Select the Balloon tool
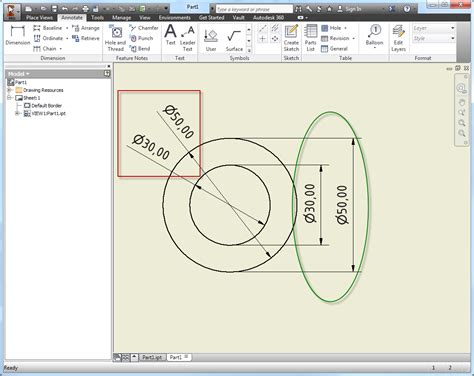 click(374, 36)
